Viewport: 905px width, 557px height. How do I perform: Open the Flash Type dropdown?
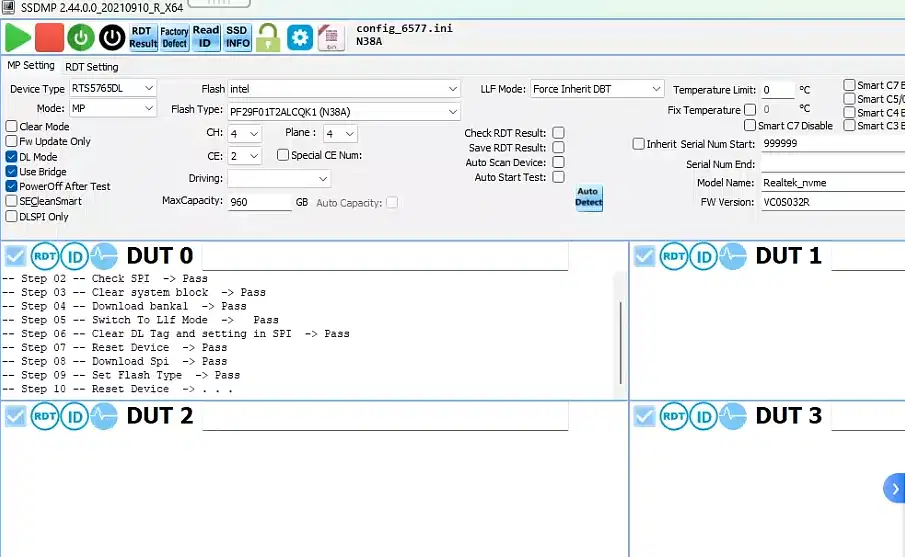click(344, 111)
